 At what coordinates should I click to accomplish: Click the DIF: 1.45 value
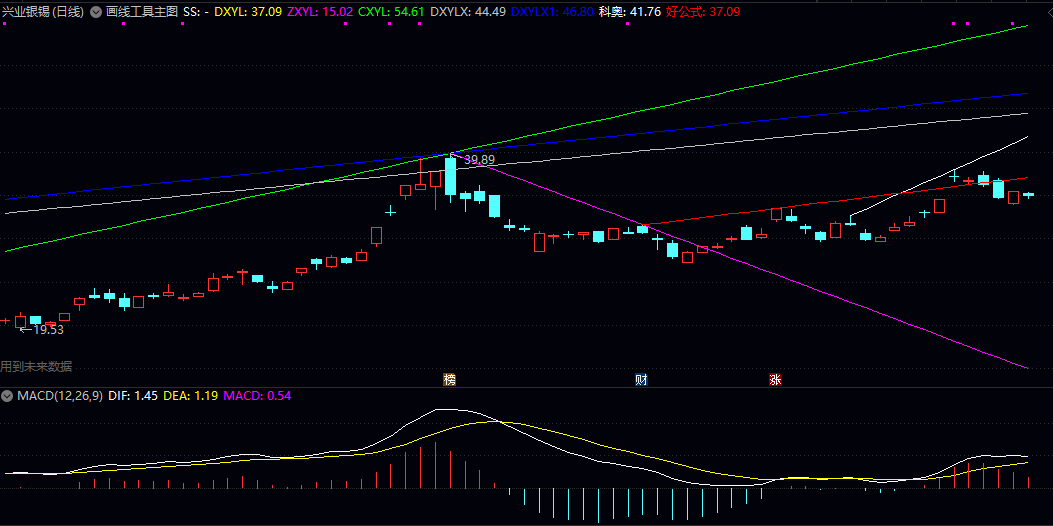point(133,396)
